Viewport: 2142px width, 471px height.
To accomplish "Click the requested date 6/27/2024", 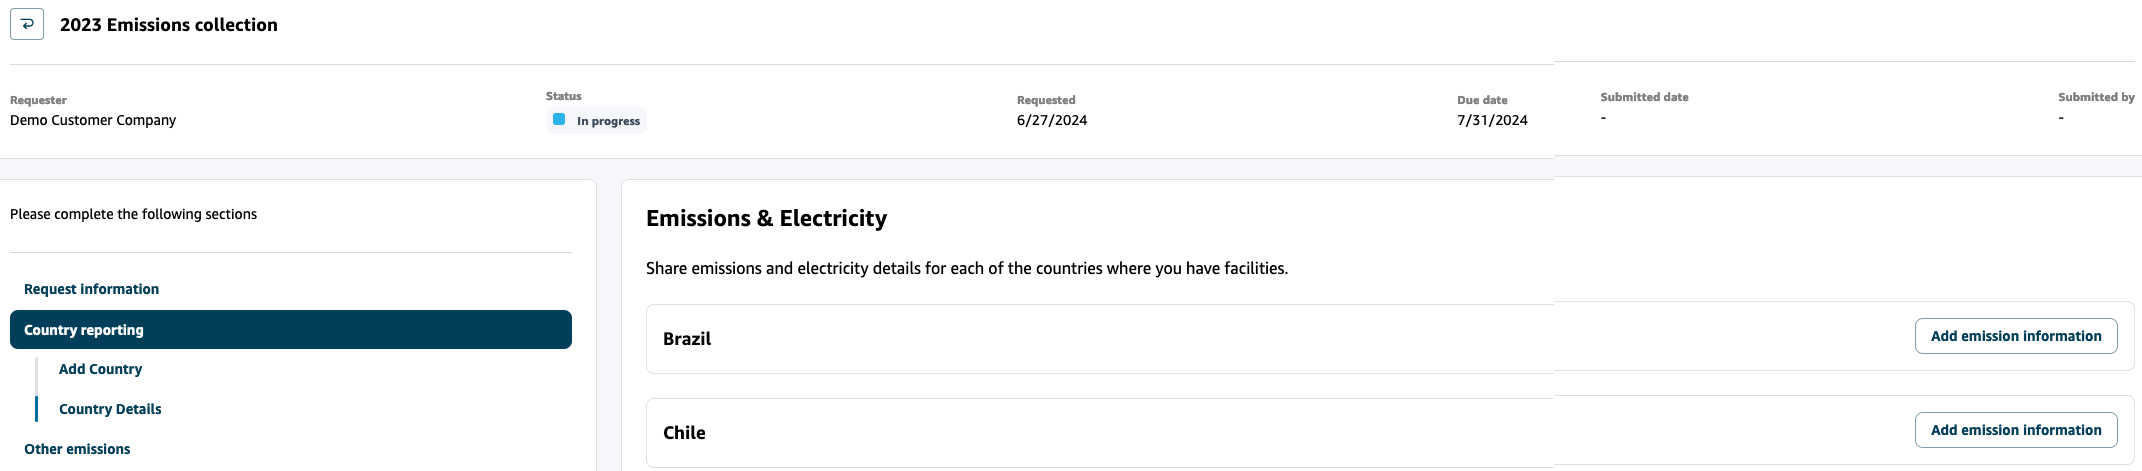I will pyautogui.click(x=1051, y=120).
